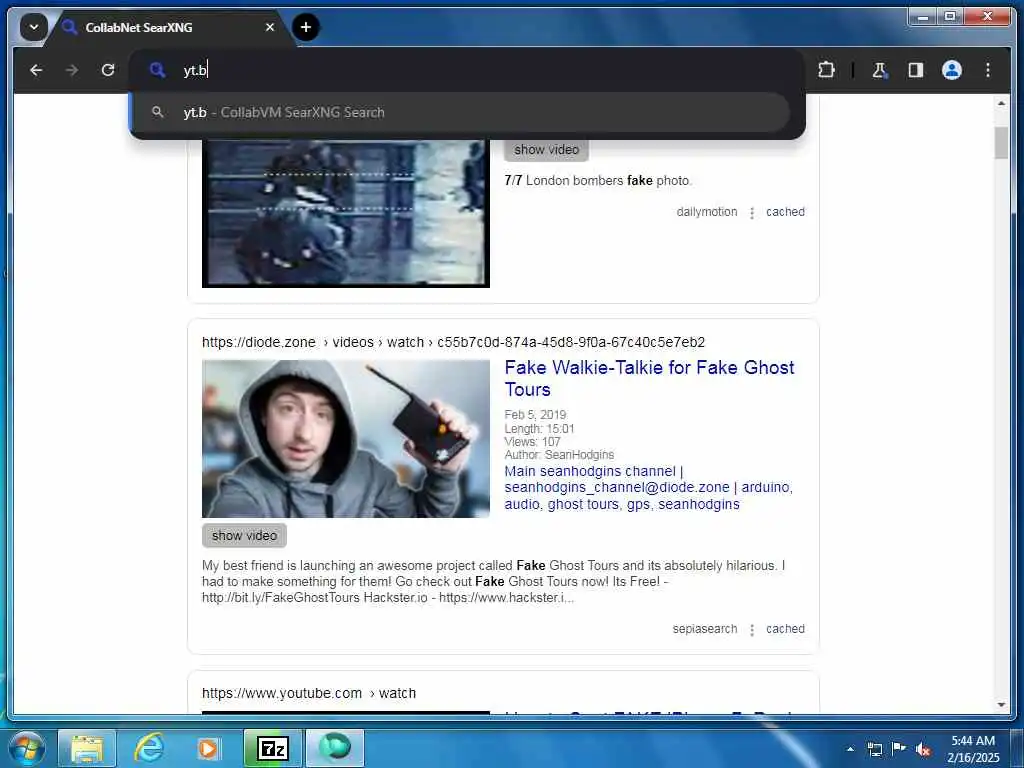The image size is (1024, 768).
Task: Click the page scrollbar down arrow
Action: pyautogui.click(x=1001, y=705)
